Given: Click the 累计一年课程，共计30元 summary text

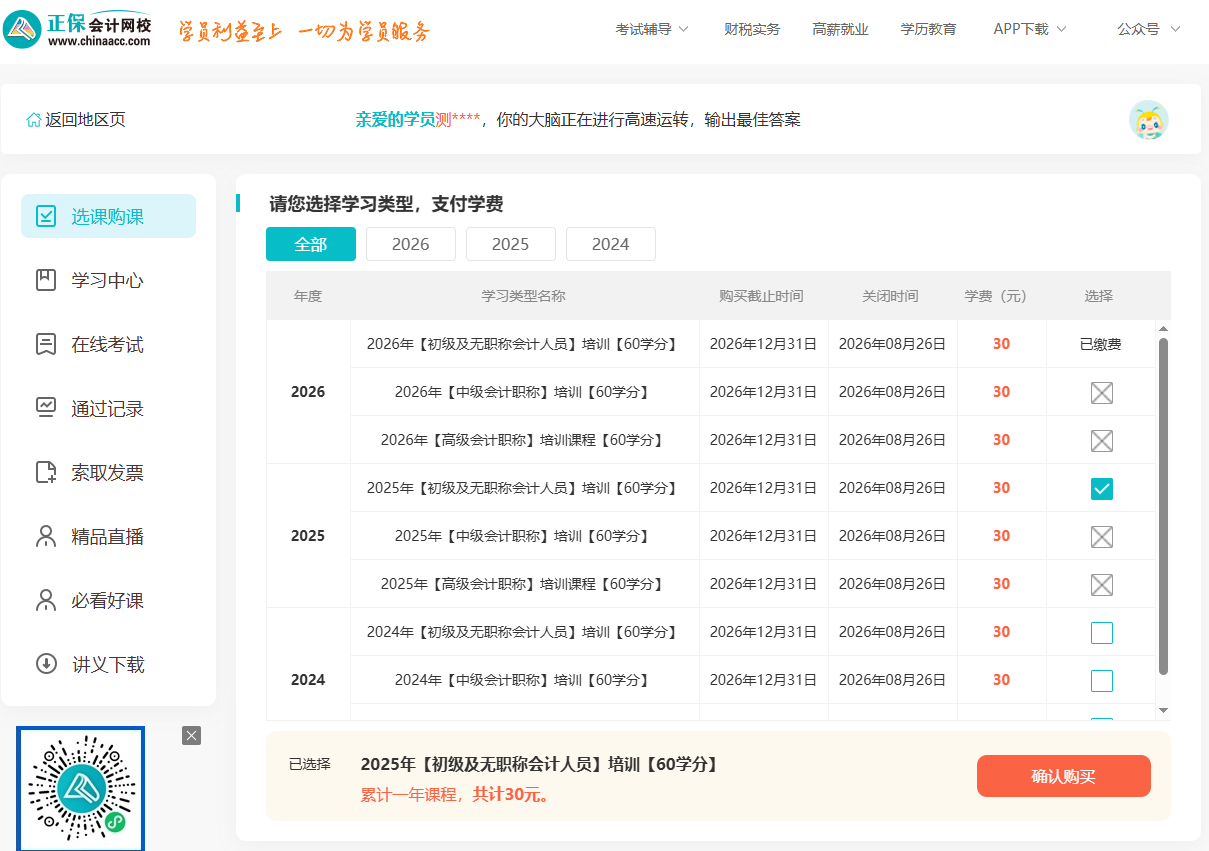Looking at the screenshot, I should [455, 795].
